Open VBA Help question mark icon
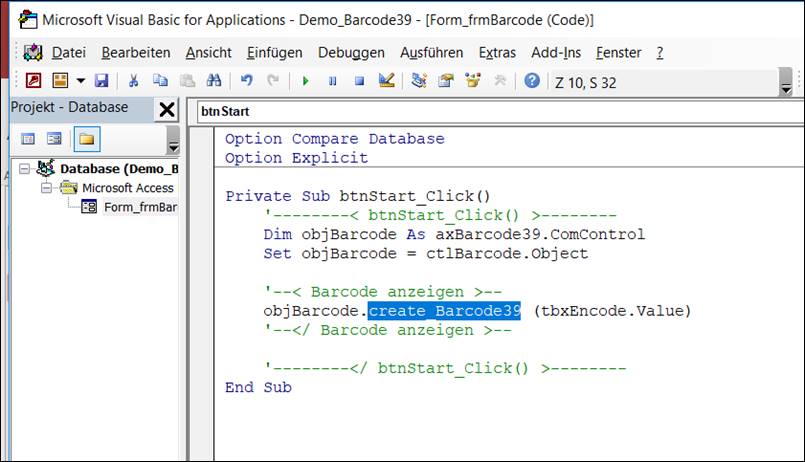The height and width of the screenshot is (462, 805). click(x=532, y=81)
